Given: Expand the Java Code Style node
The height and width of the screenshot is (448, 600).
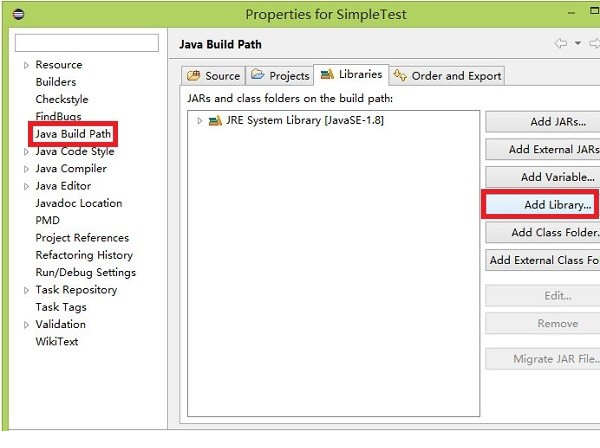Looking at the screenshot, I should pyautogui.click(x=26, y=152).
